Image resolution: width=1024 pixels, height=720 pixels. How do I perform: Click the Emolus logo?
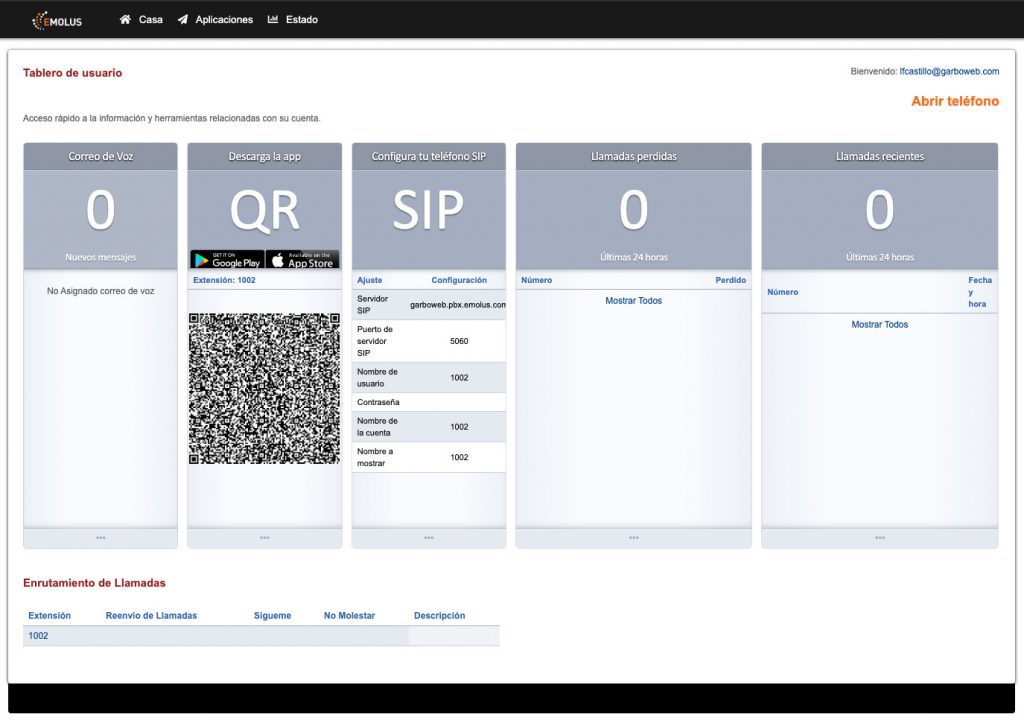coord(57,20)
